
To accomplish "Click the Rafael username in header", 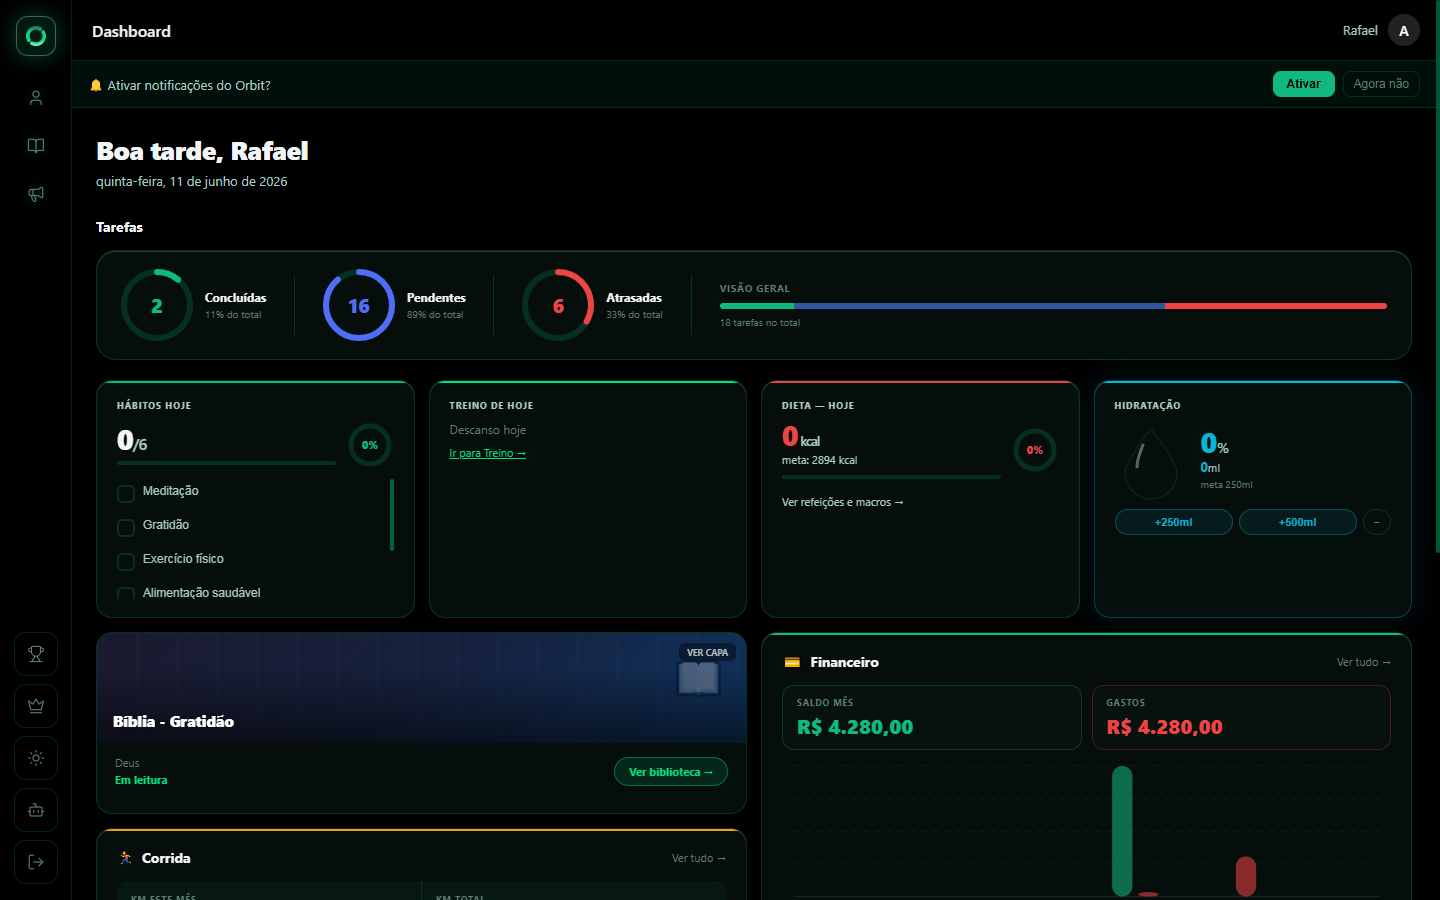I will 1360,31.
